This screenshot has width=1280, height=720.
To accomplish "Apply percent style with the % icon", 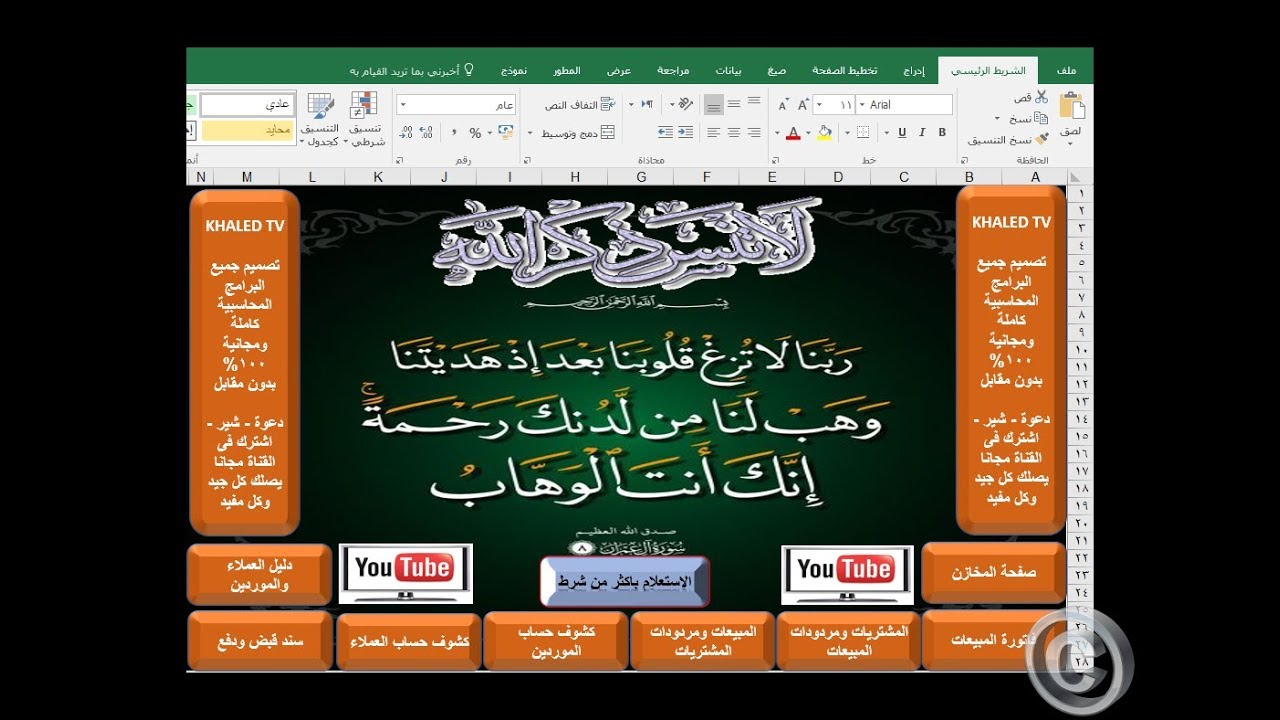I will tap(475, 132).
